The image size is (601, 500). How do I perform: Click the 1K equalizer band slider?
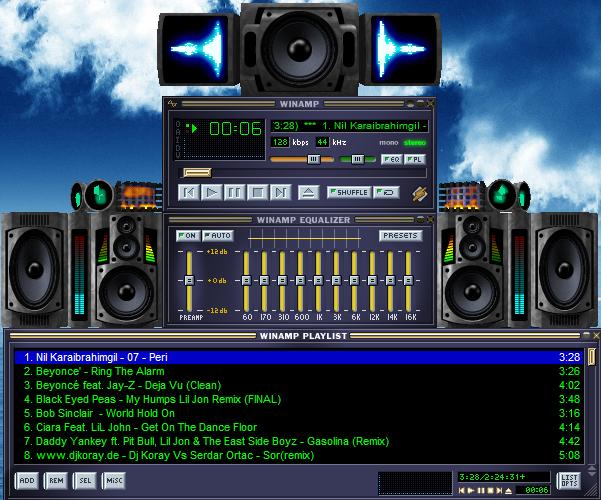click(x=318, y=281)
